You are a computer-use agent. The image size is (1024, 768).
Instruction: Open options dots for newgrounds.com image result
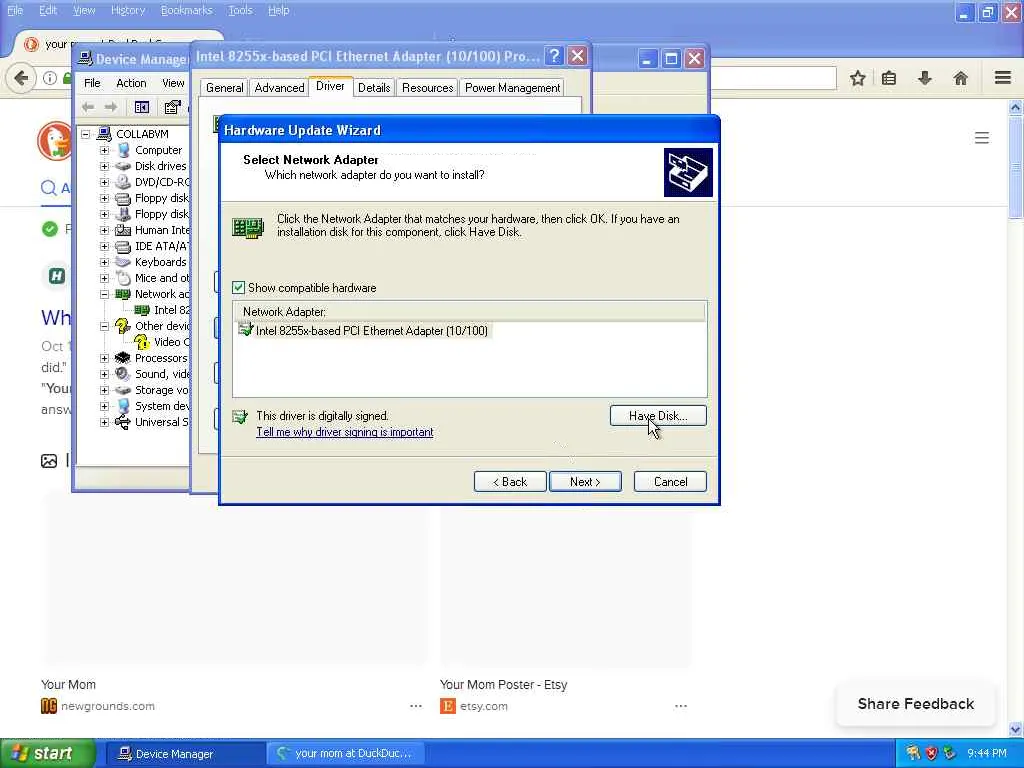(x=416, y=706)
